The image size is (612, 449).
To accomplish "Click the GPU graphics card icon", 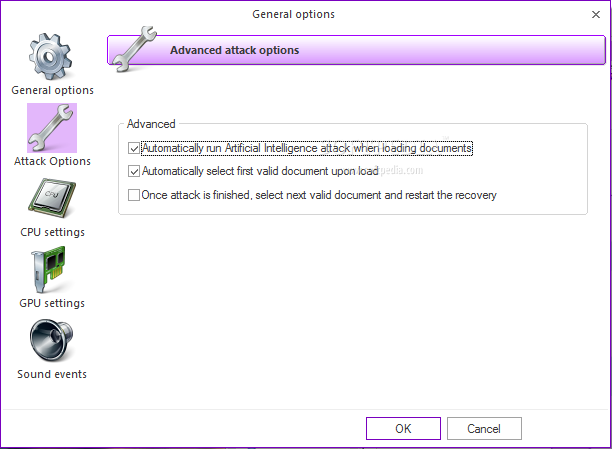I will pos(52,270).
